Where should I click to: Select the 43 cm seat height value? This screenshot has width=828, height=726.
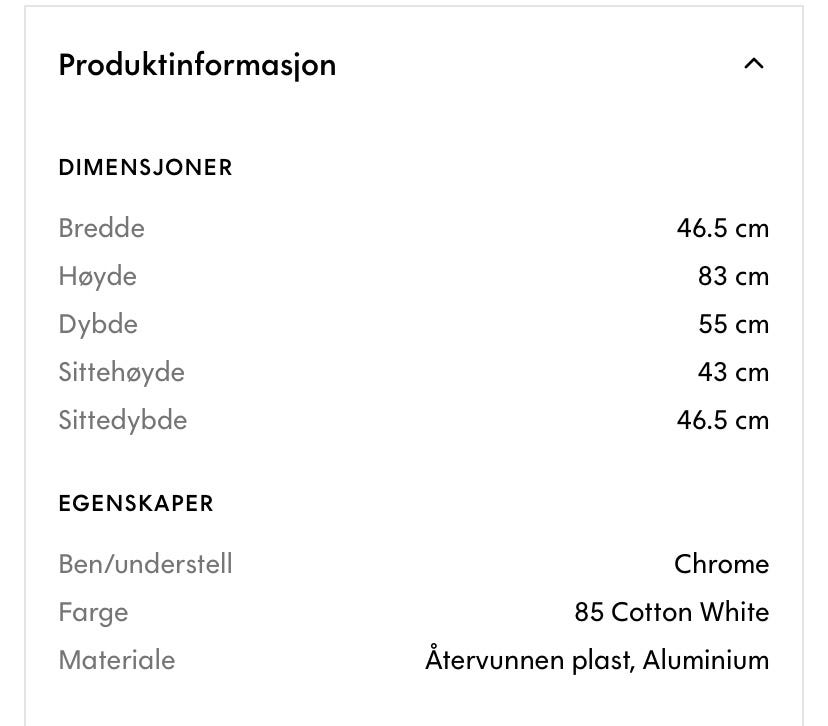tap(733, 372)
